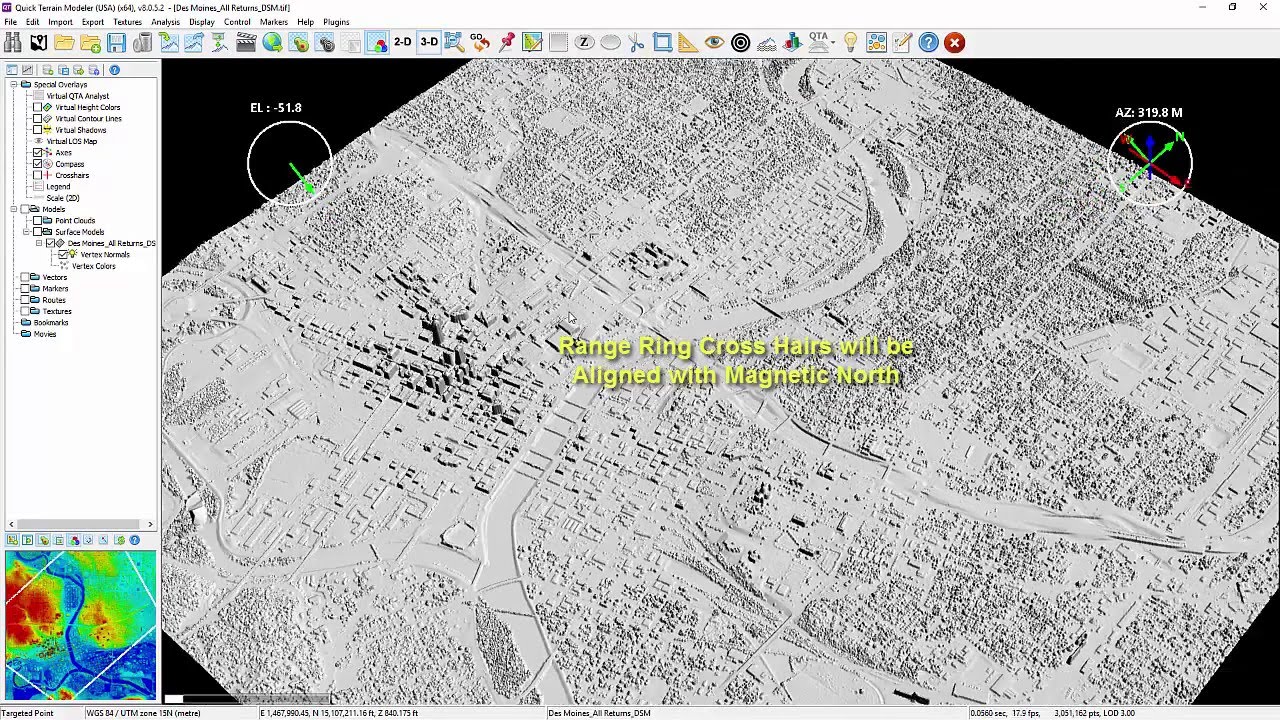Uncheck the Axes overlay checkbox
Image resolution: width=1280 pixels, height=720 pixels.
38,152
